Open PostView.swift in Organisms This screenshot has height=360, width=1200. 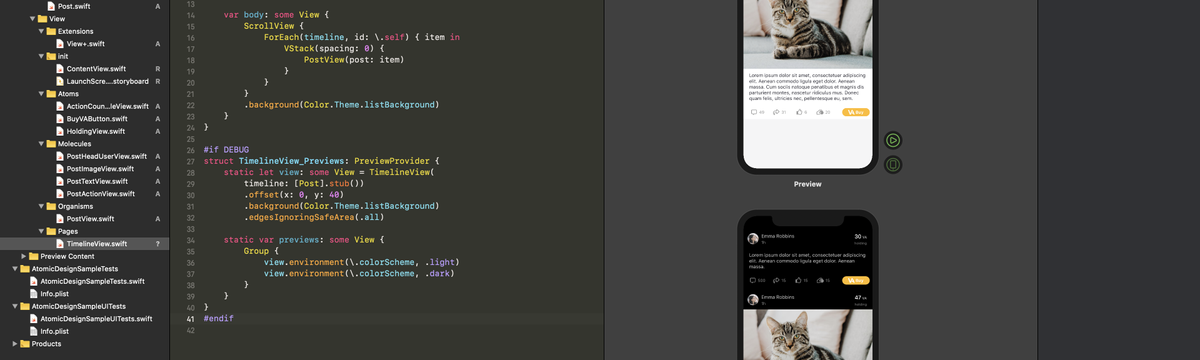coord(89,218)
